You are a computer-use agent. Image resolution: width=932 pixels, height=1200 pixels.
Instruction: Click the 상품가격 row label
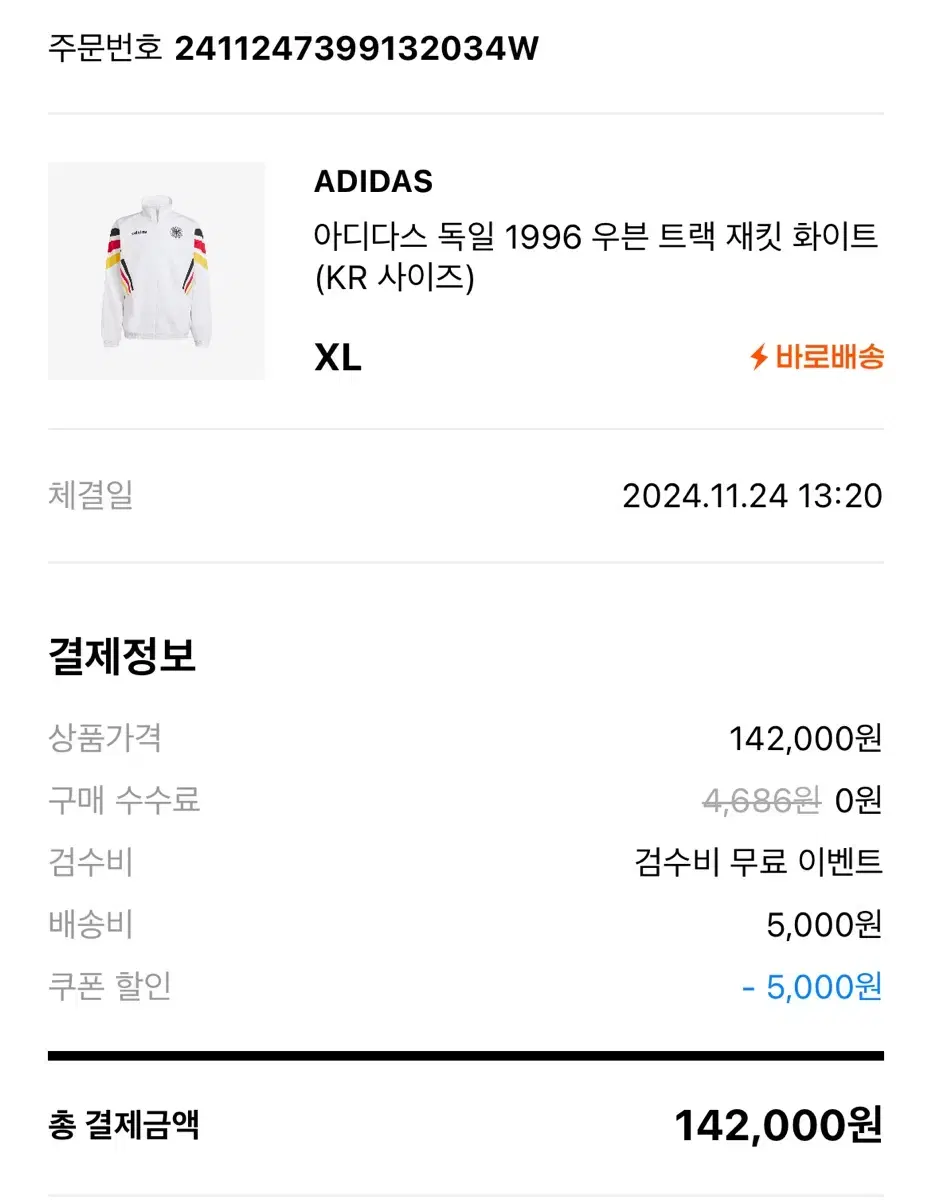(x=105, y=739)
